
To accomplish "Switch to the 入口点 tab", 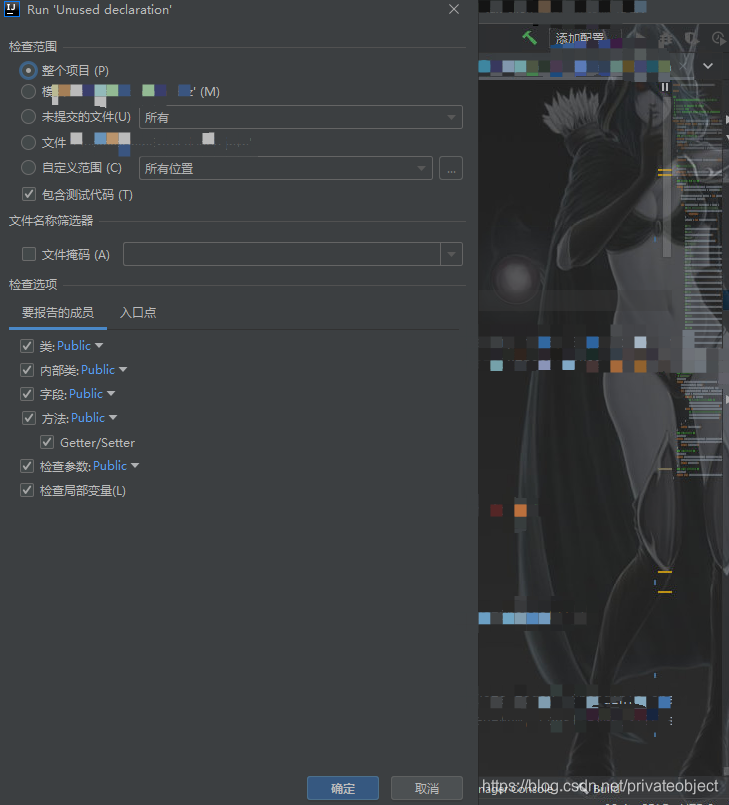I will (138, 313).
